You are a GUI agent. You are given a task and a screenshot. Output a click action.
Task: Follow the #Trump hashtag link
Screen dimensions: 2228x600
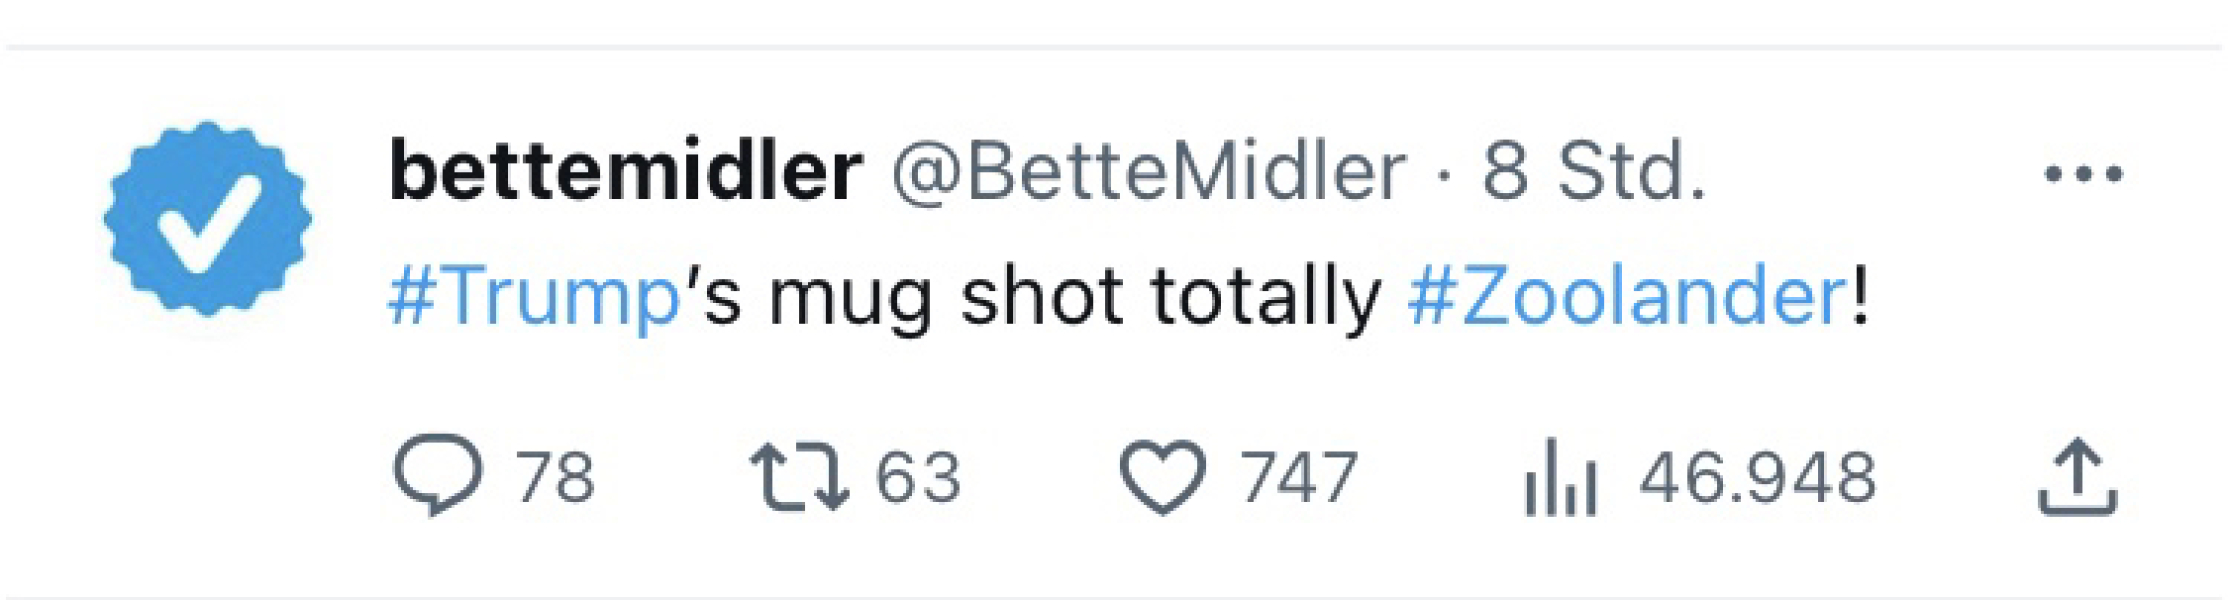(x=534, y=297)
